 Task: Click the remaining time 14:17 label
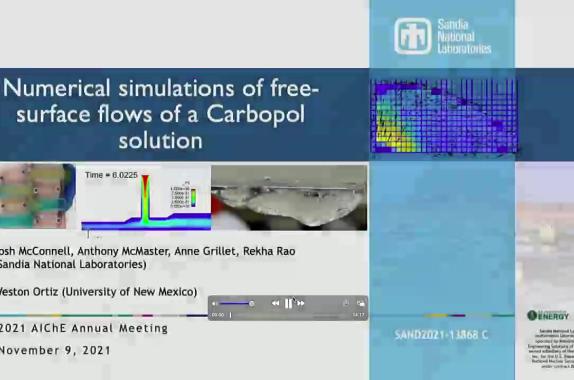point(358,314)
